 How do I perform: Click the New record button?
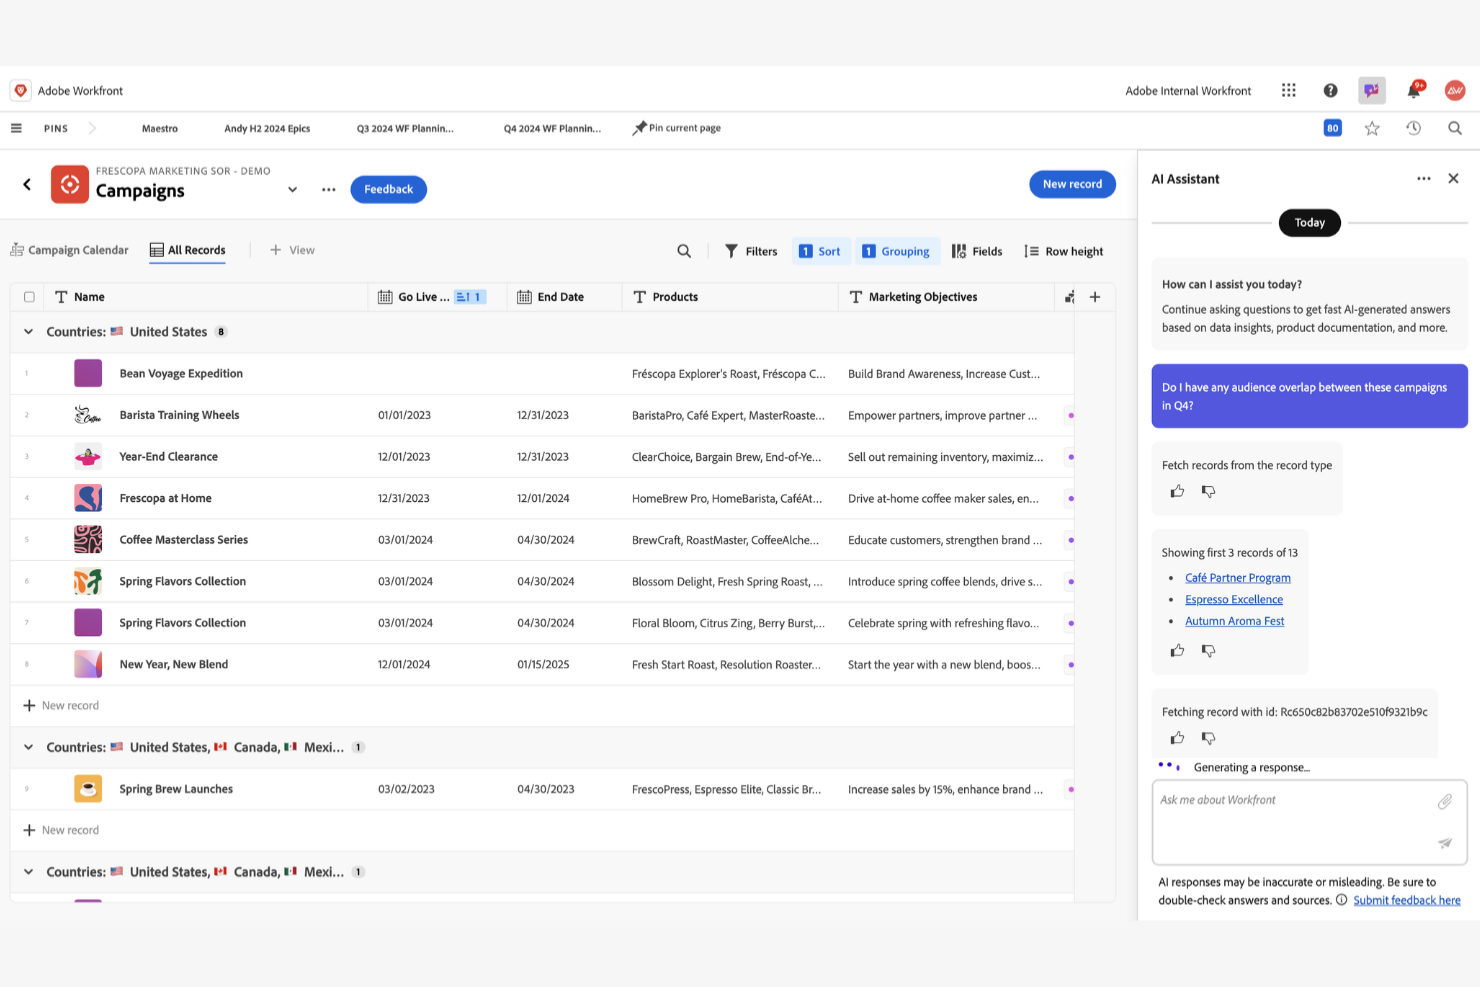click(x=1072, y=184)
